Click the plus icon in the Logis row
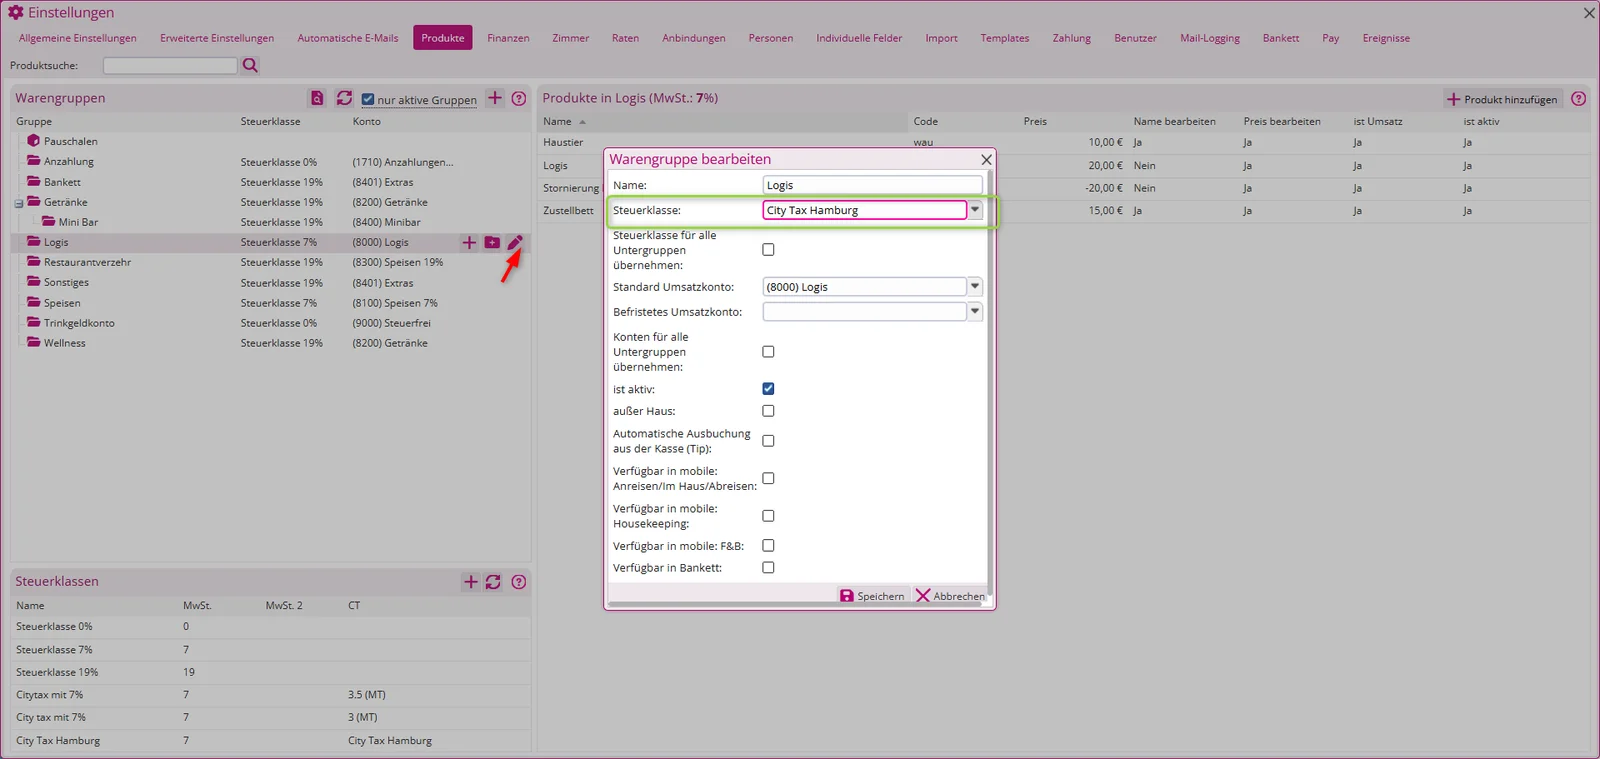 click(x=469, y=242)
